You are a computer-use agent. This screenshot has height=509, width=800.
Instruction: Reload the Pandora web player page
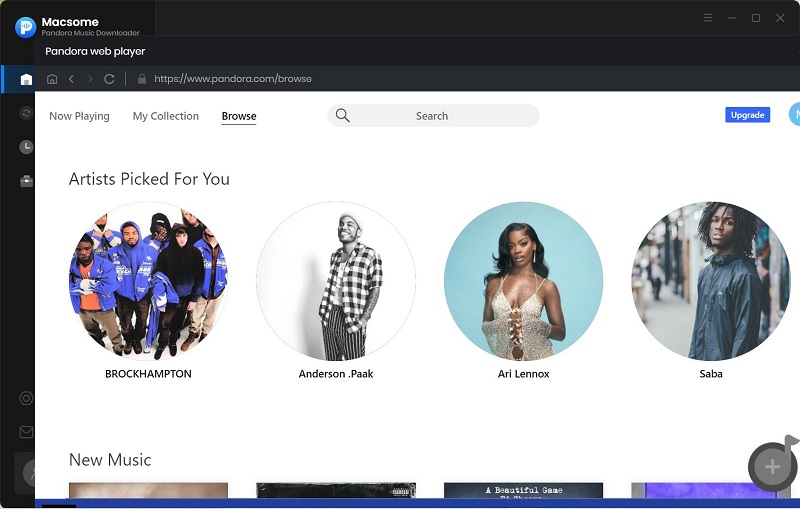click(x=109, y=79)
